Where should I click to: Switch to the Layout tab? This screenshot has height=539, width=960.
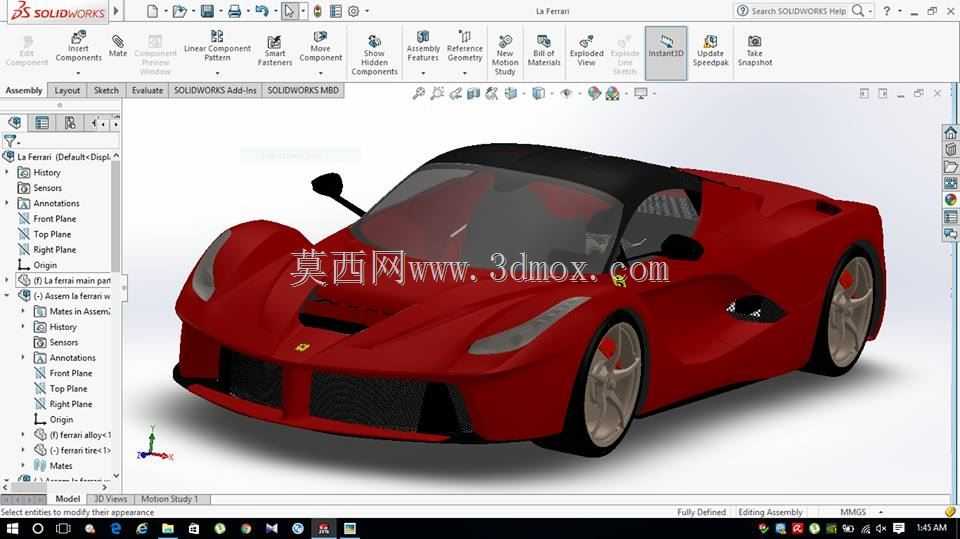(67, 90)
